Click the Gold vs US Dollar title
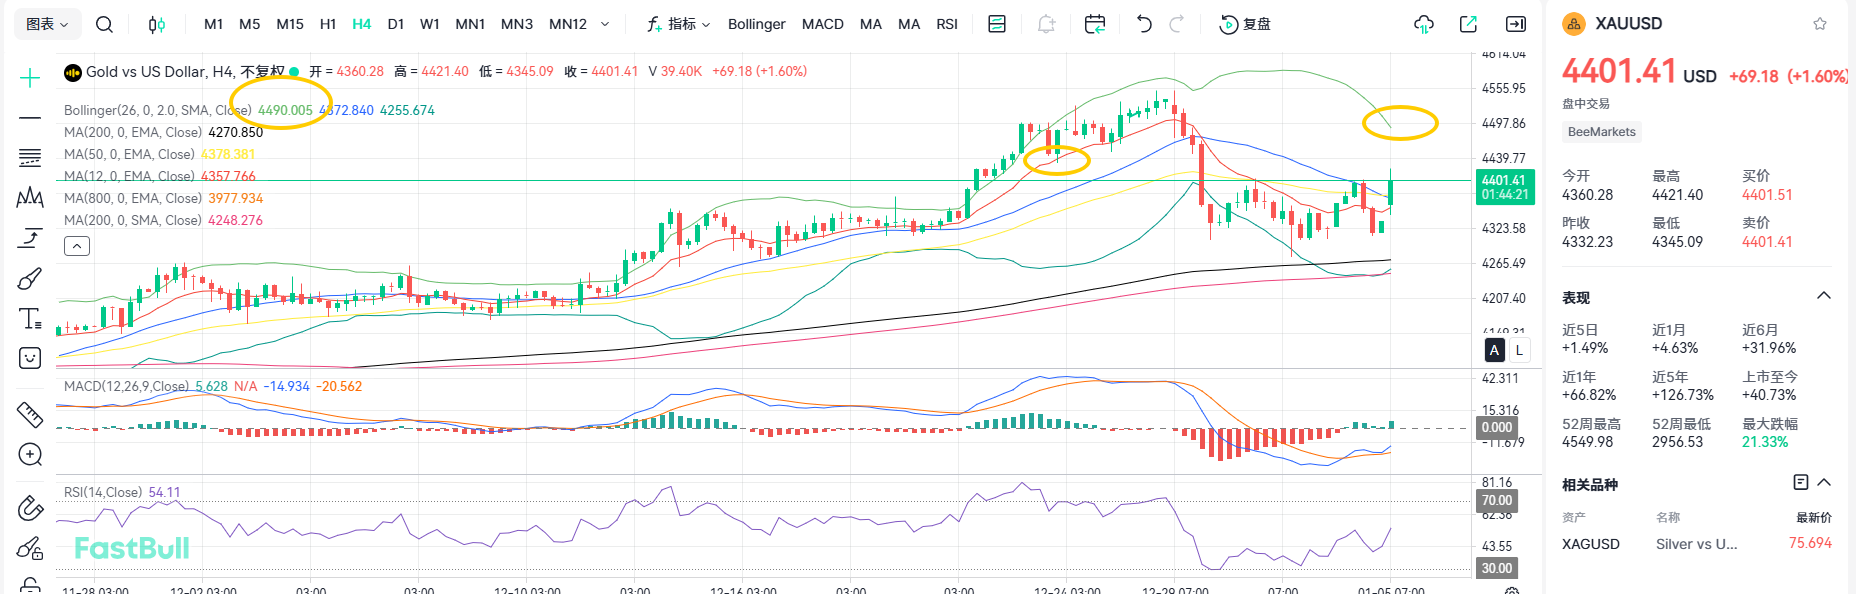This screenshot has width=1856, height=594. (146, 71)
